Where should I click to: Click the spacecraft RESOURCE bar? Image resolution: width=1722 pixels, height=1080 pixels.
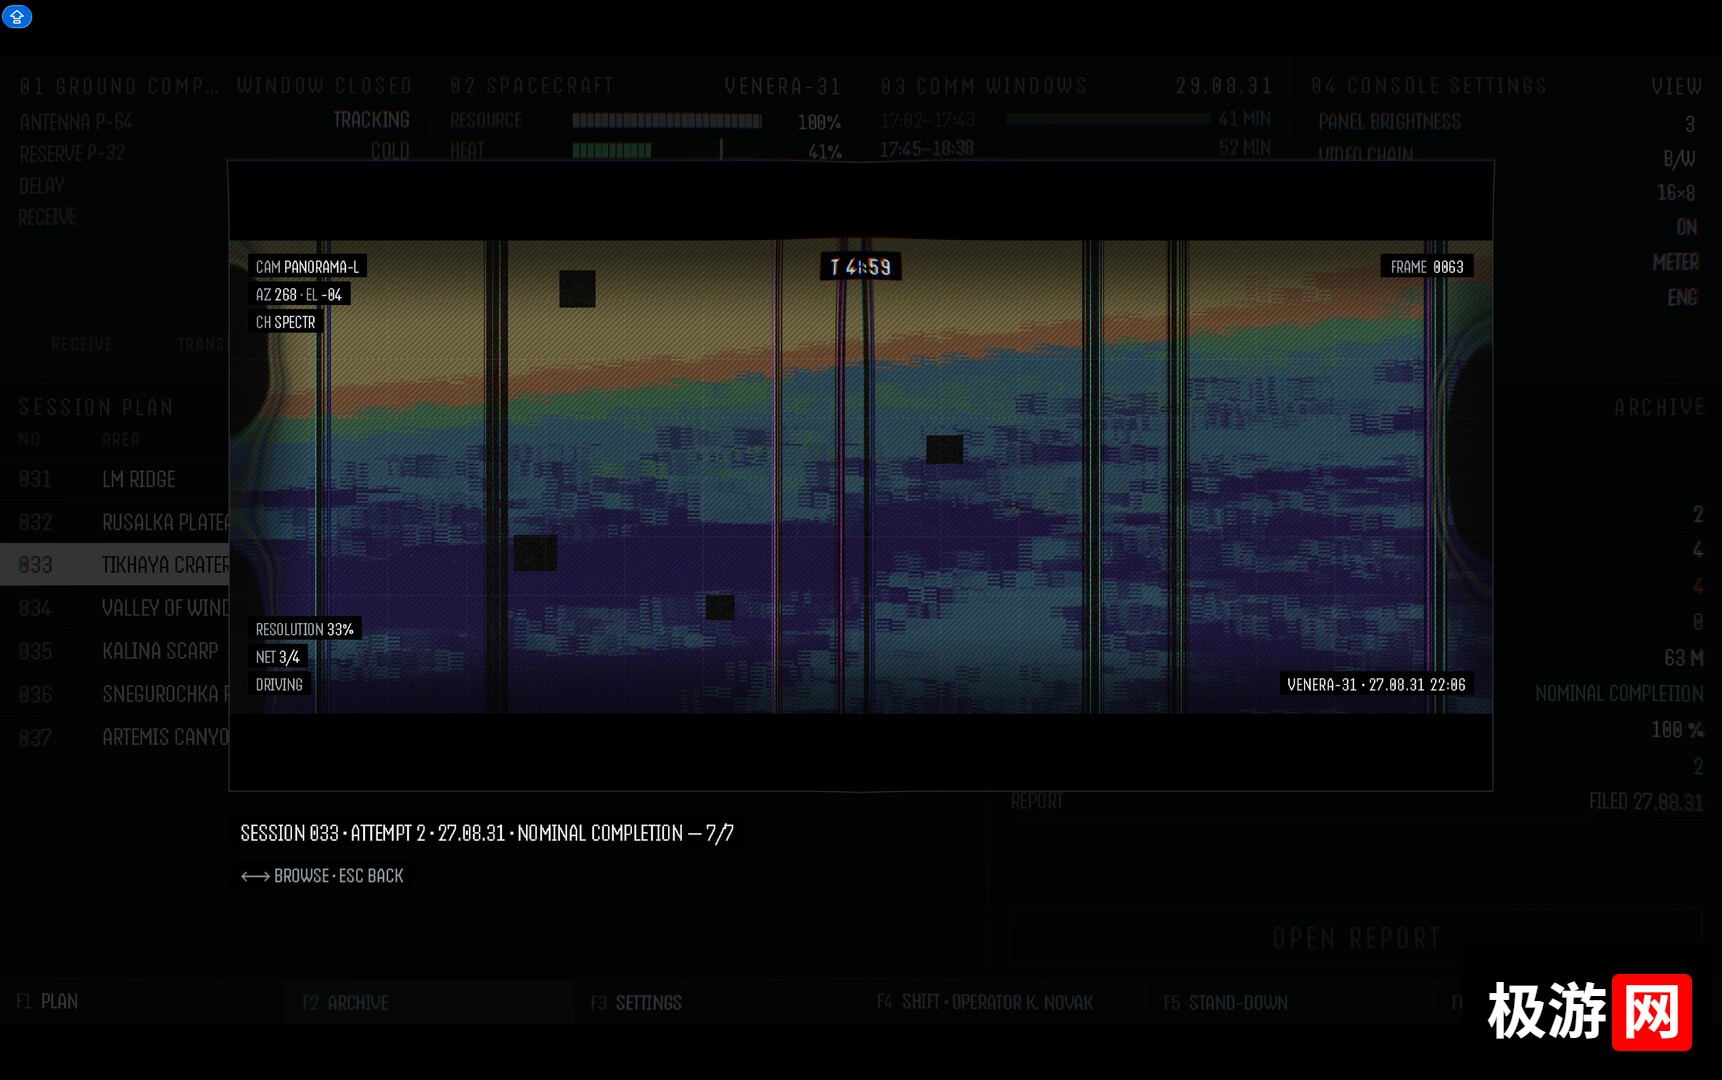point(667,121)
